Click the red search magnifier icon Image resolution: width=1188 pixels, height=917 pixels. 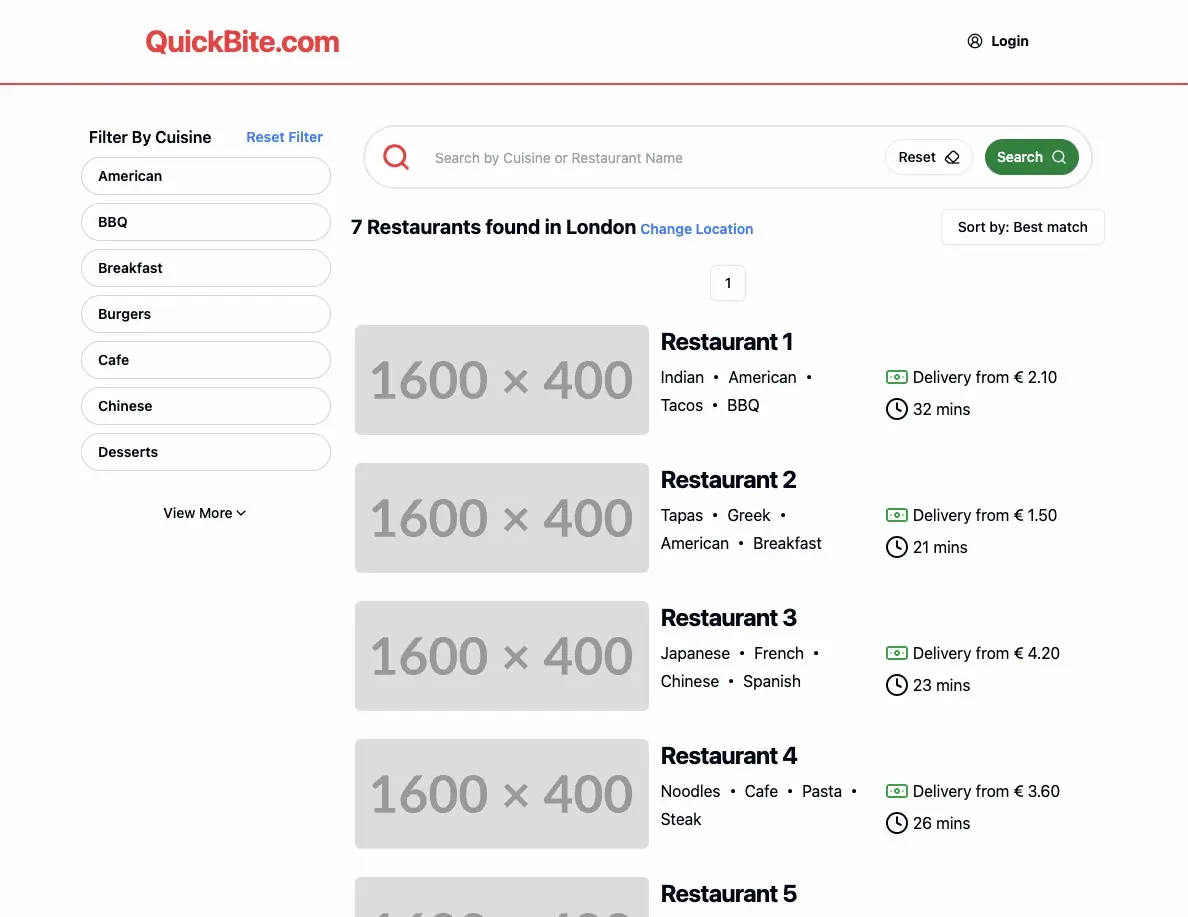coord(396,157)
